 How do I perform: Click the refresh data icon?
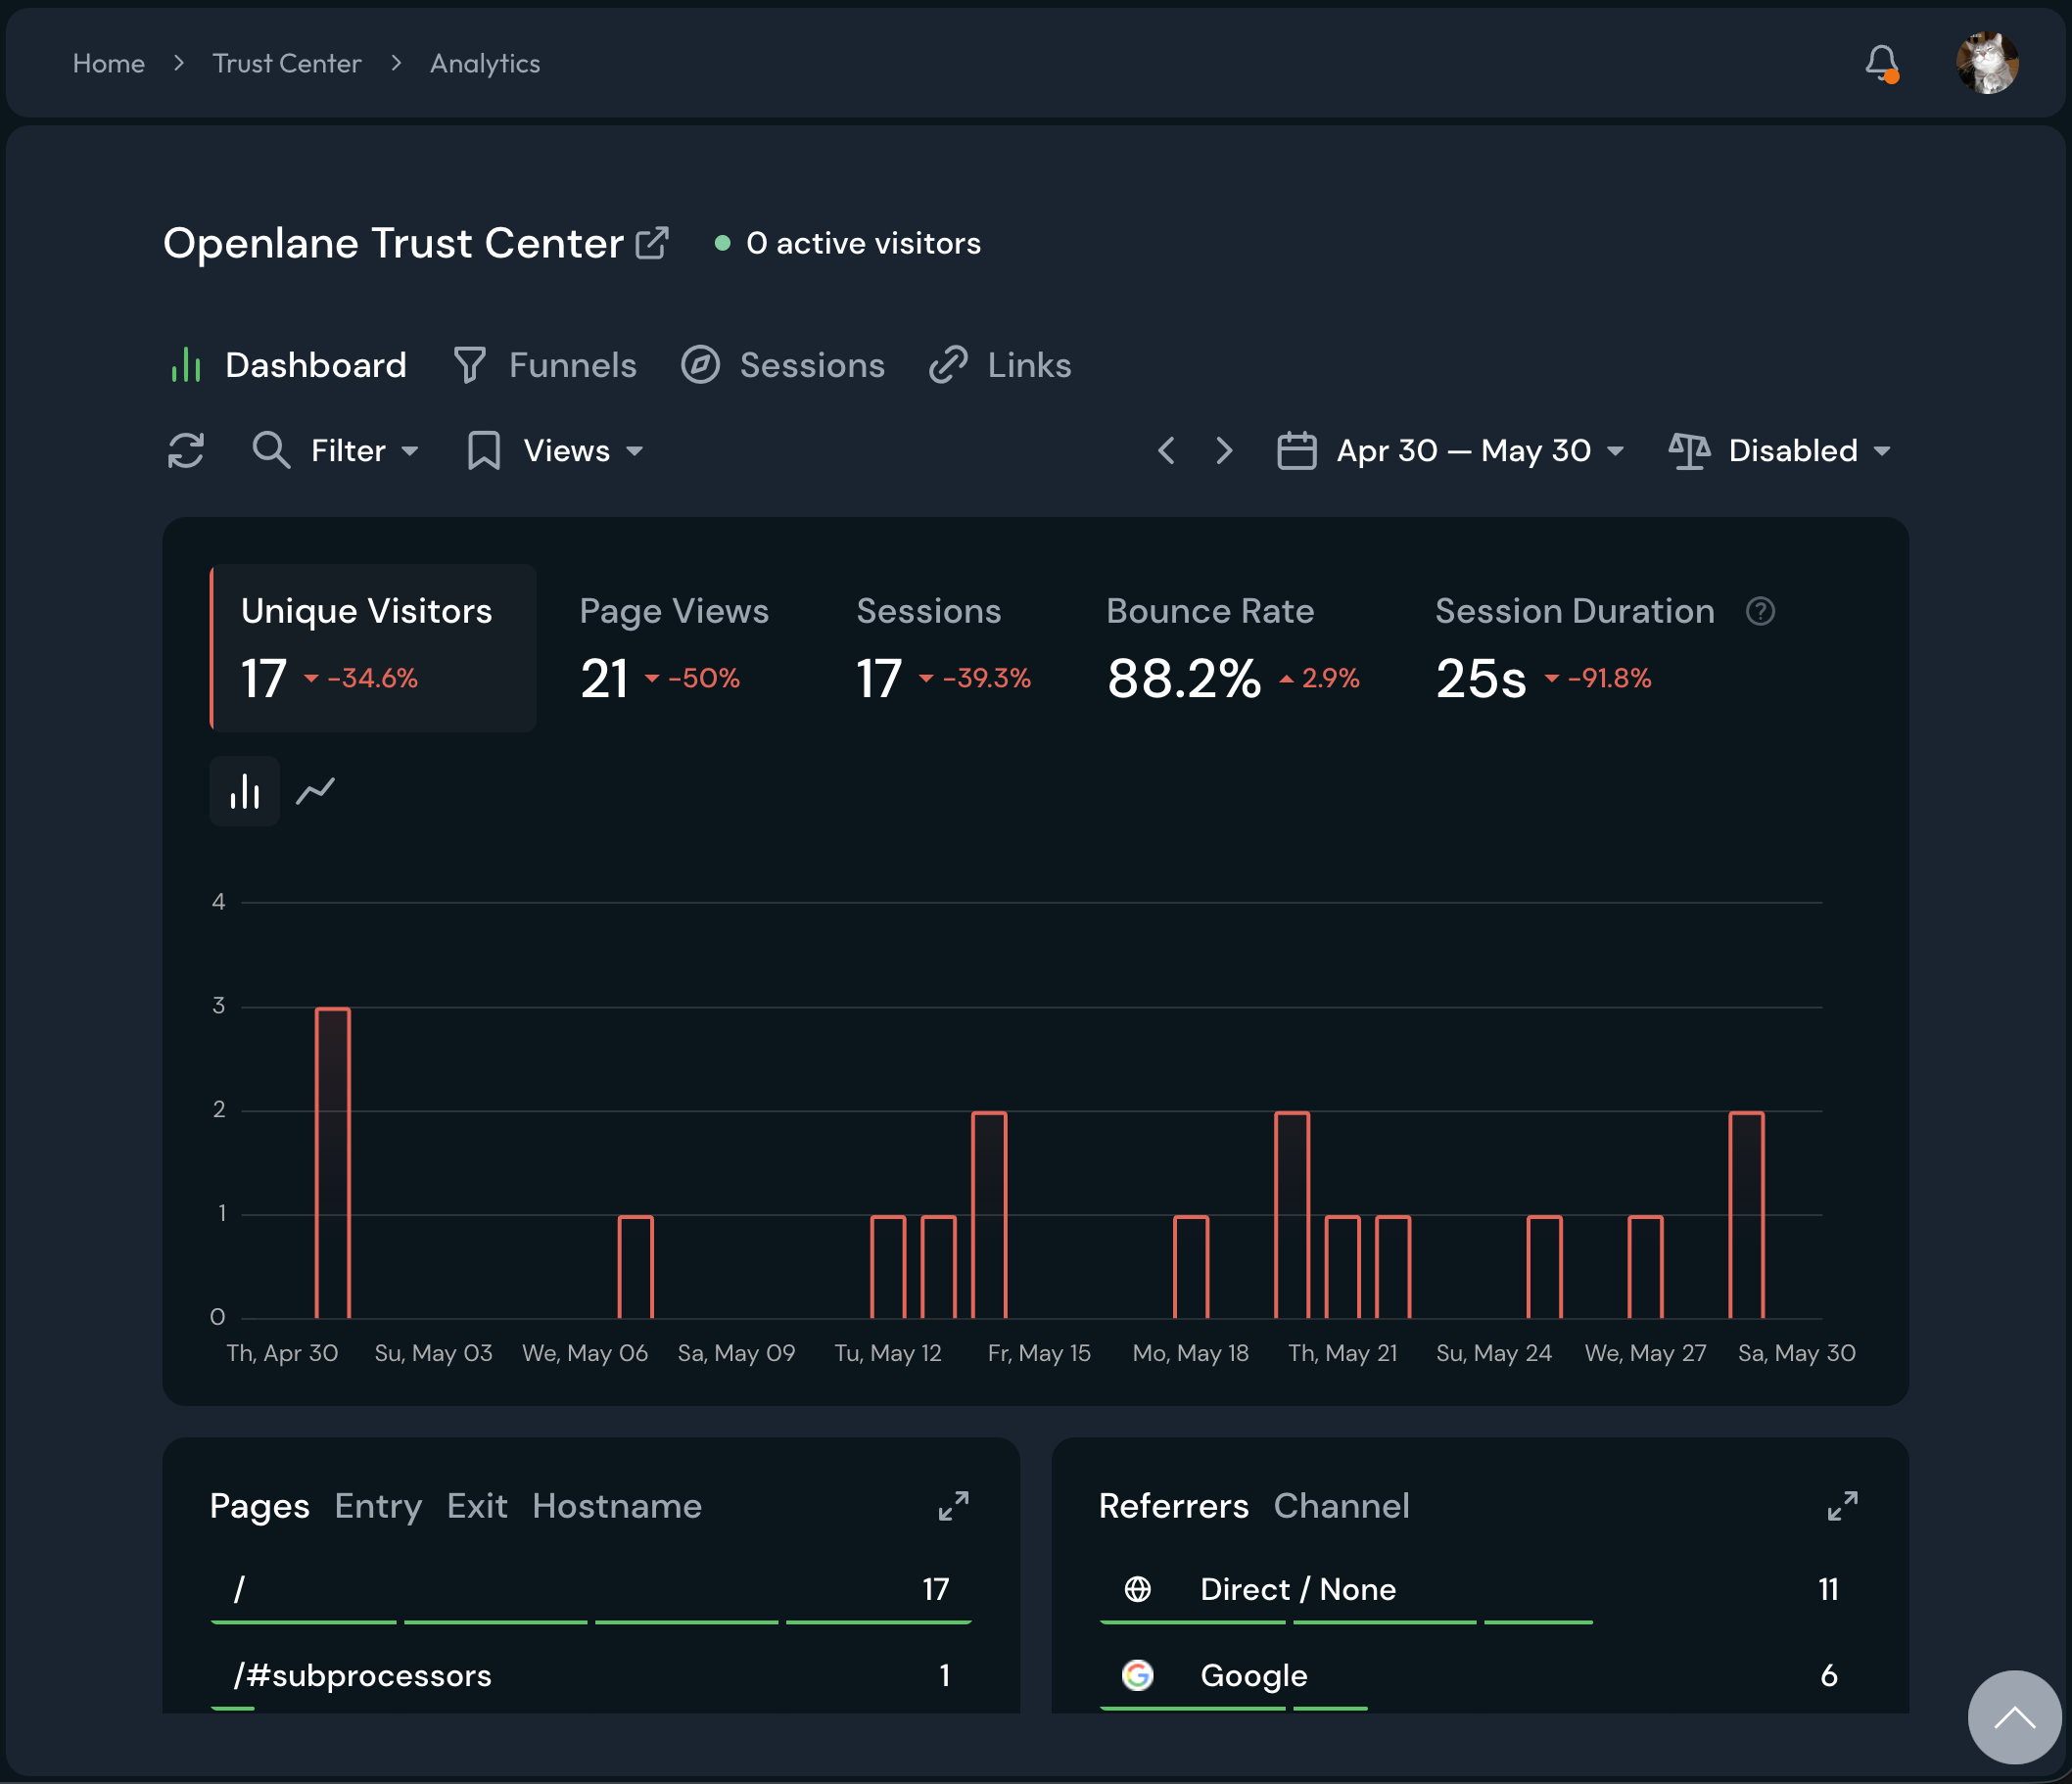point(186,450)
